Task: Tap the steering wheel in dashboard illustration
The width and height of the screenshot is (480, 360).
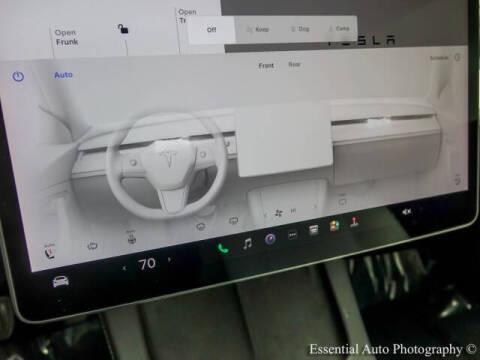Action: (x=167, y=165)
